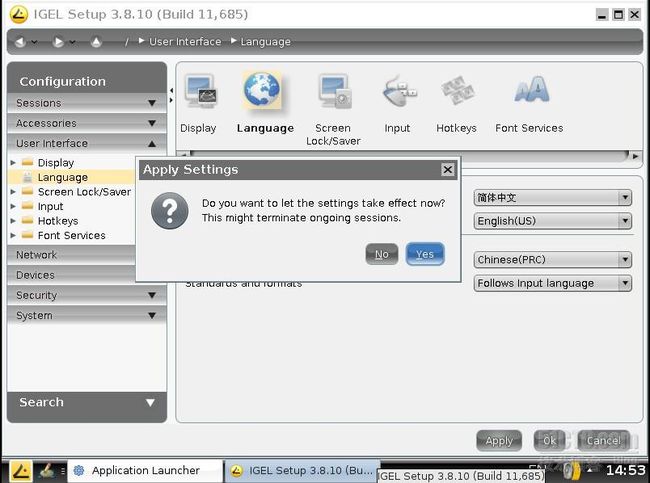Go back with the navigation back arrow
Screen dimensions: 650x483
point(19,42)
